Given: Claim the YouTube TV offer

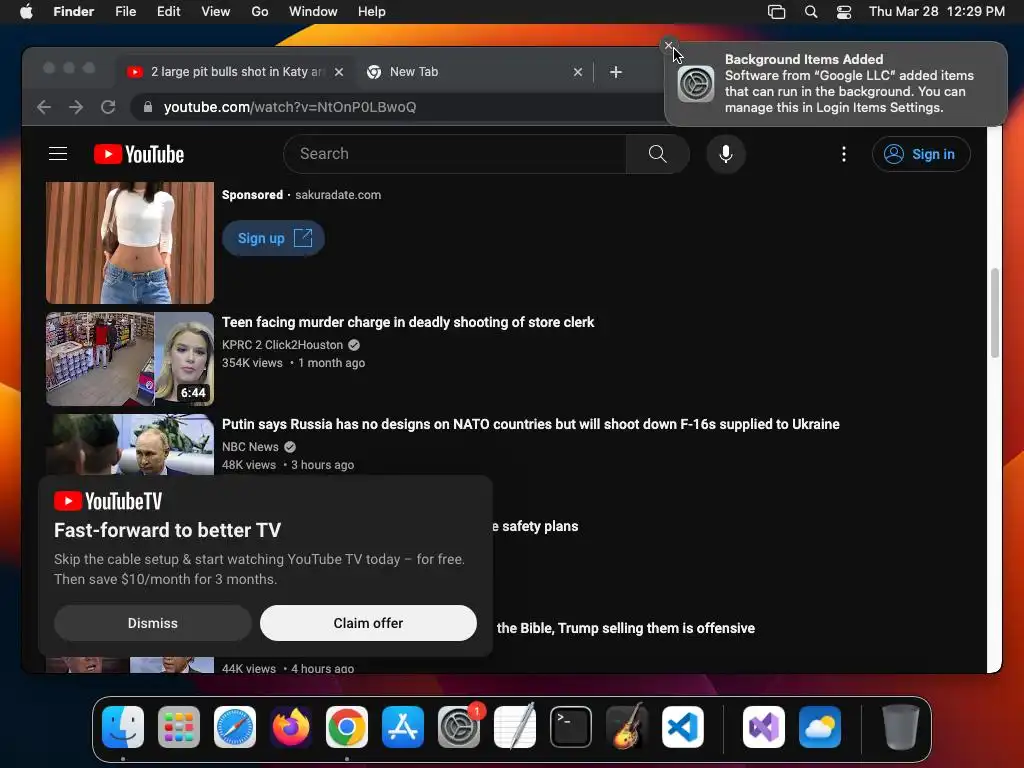Looking at the screenshot, I should 368,623.
